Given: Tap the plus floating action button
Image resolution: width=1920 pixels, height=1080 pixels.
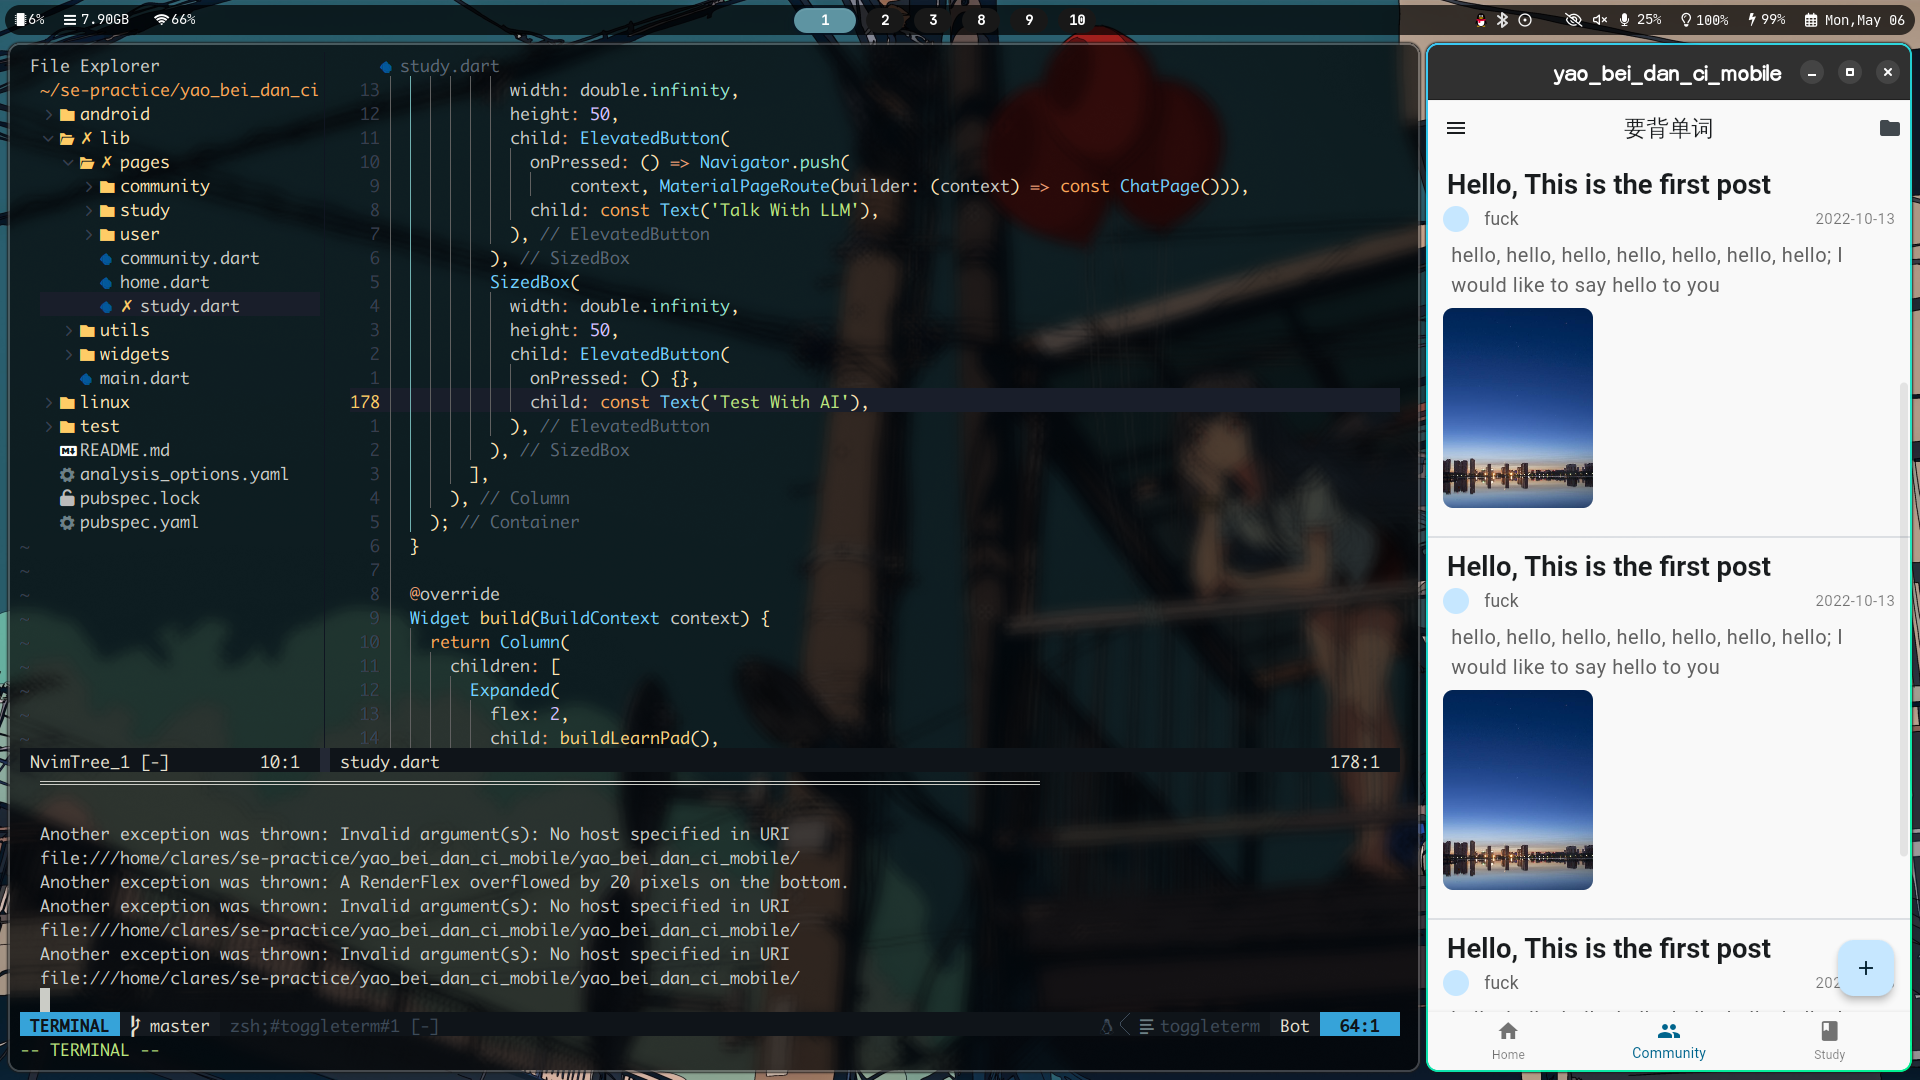Looking at the screenshot, I should (x=1865, y=967).
